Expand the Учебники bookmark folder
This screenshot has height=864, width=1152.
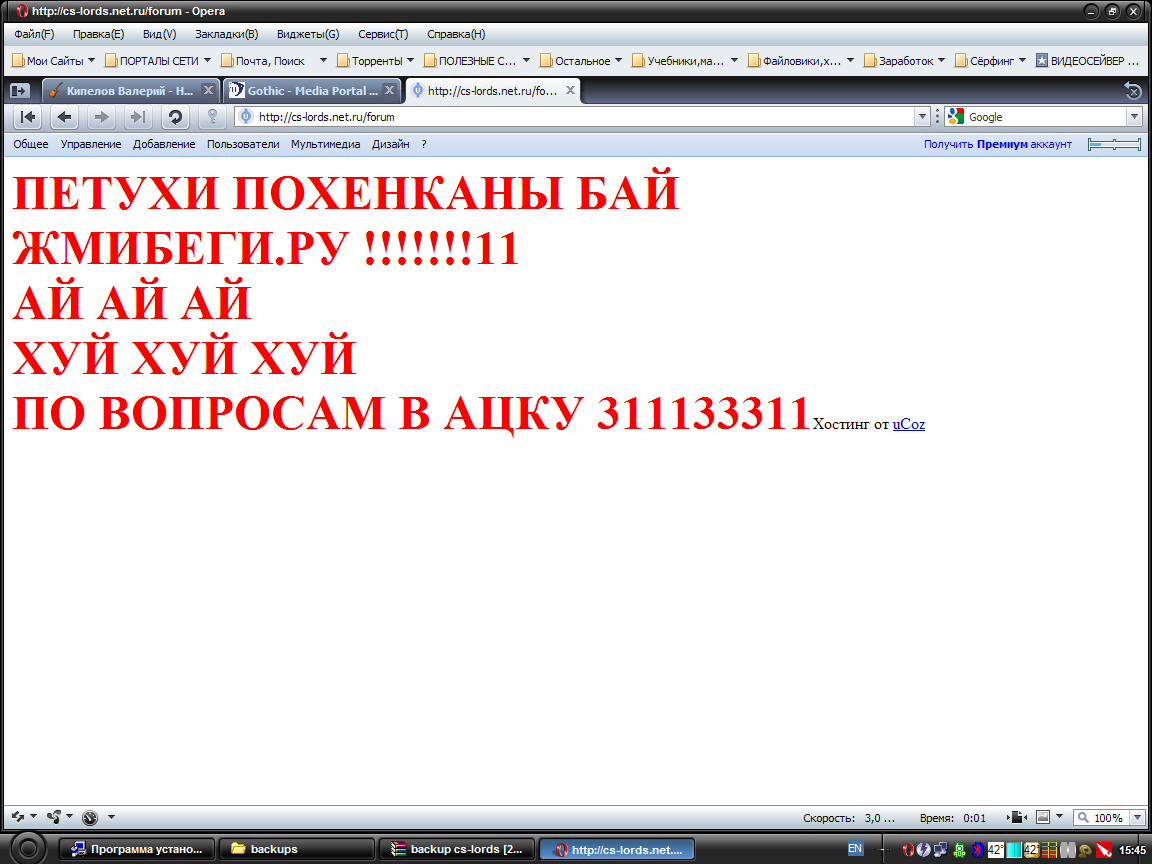pyautogui.click(x=685, y=61)
